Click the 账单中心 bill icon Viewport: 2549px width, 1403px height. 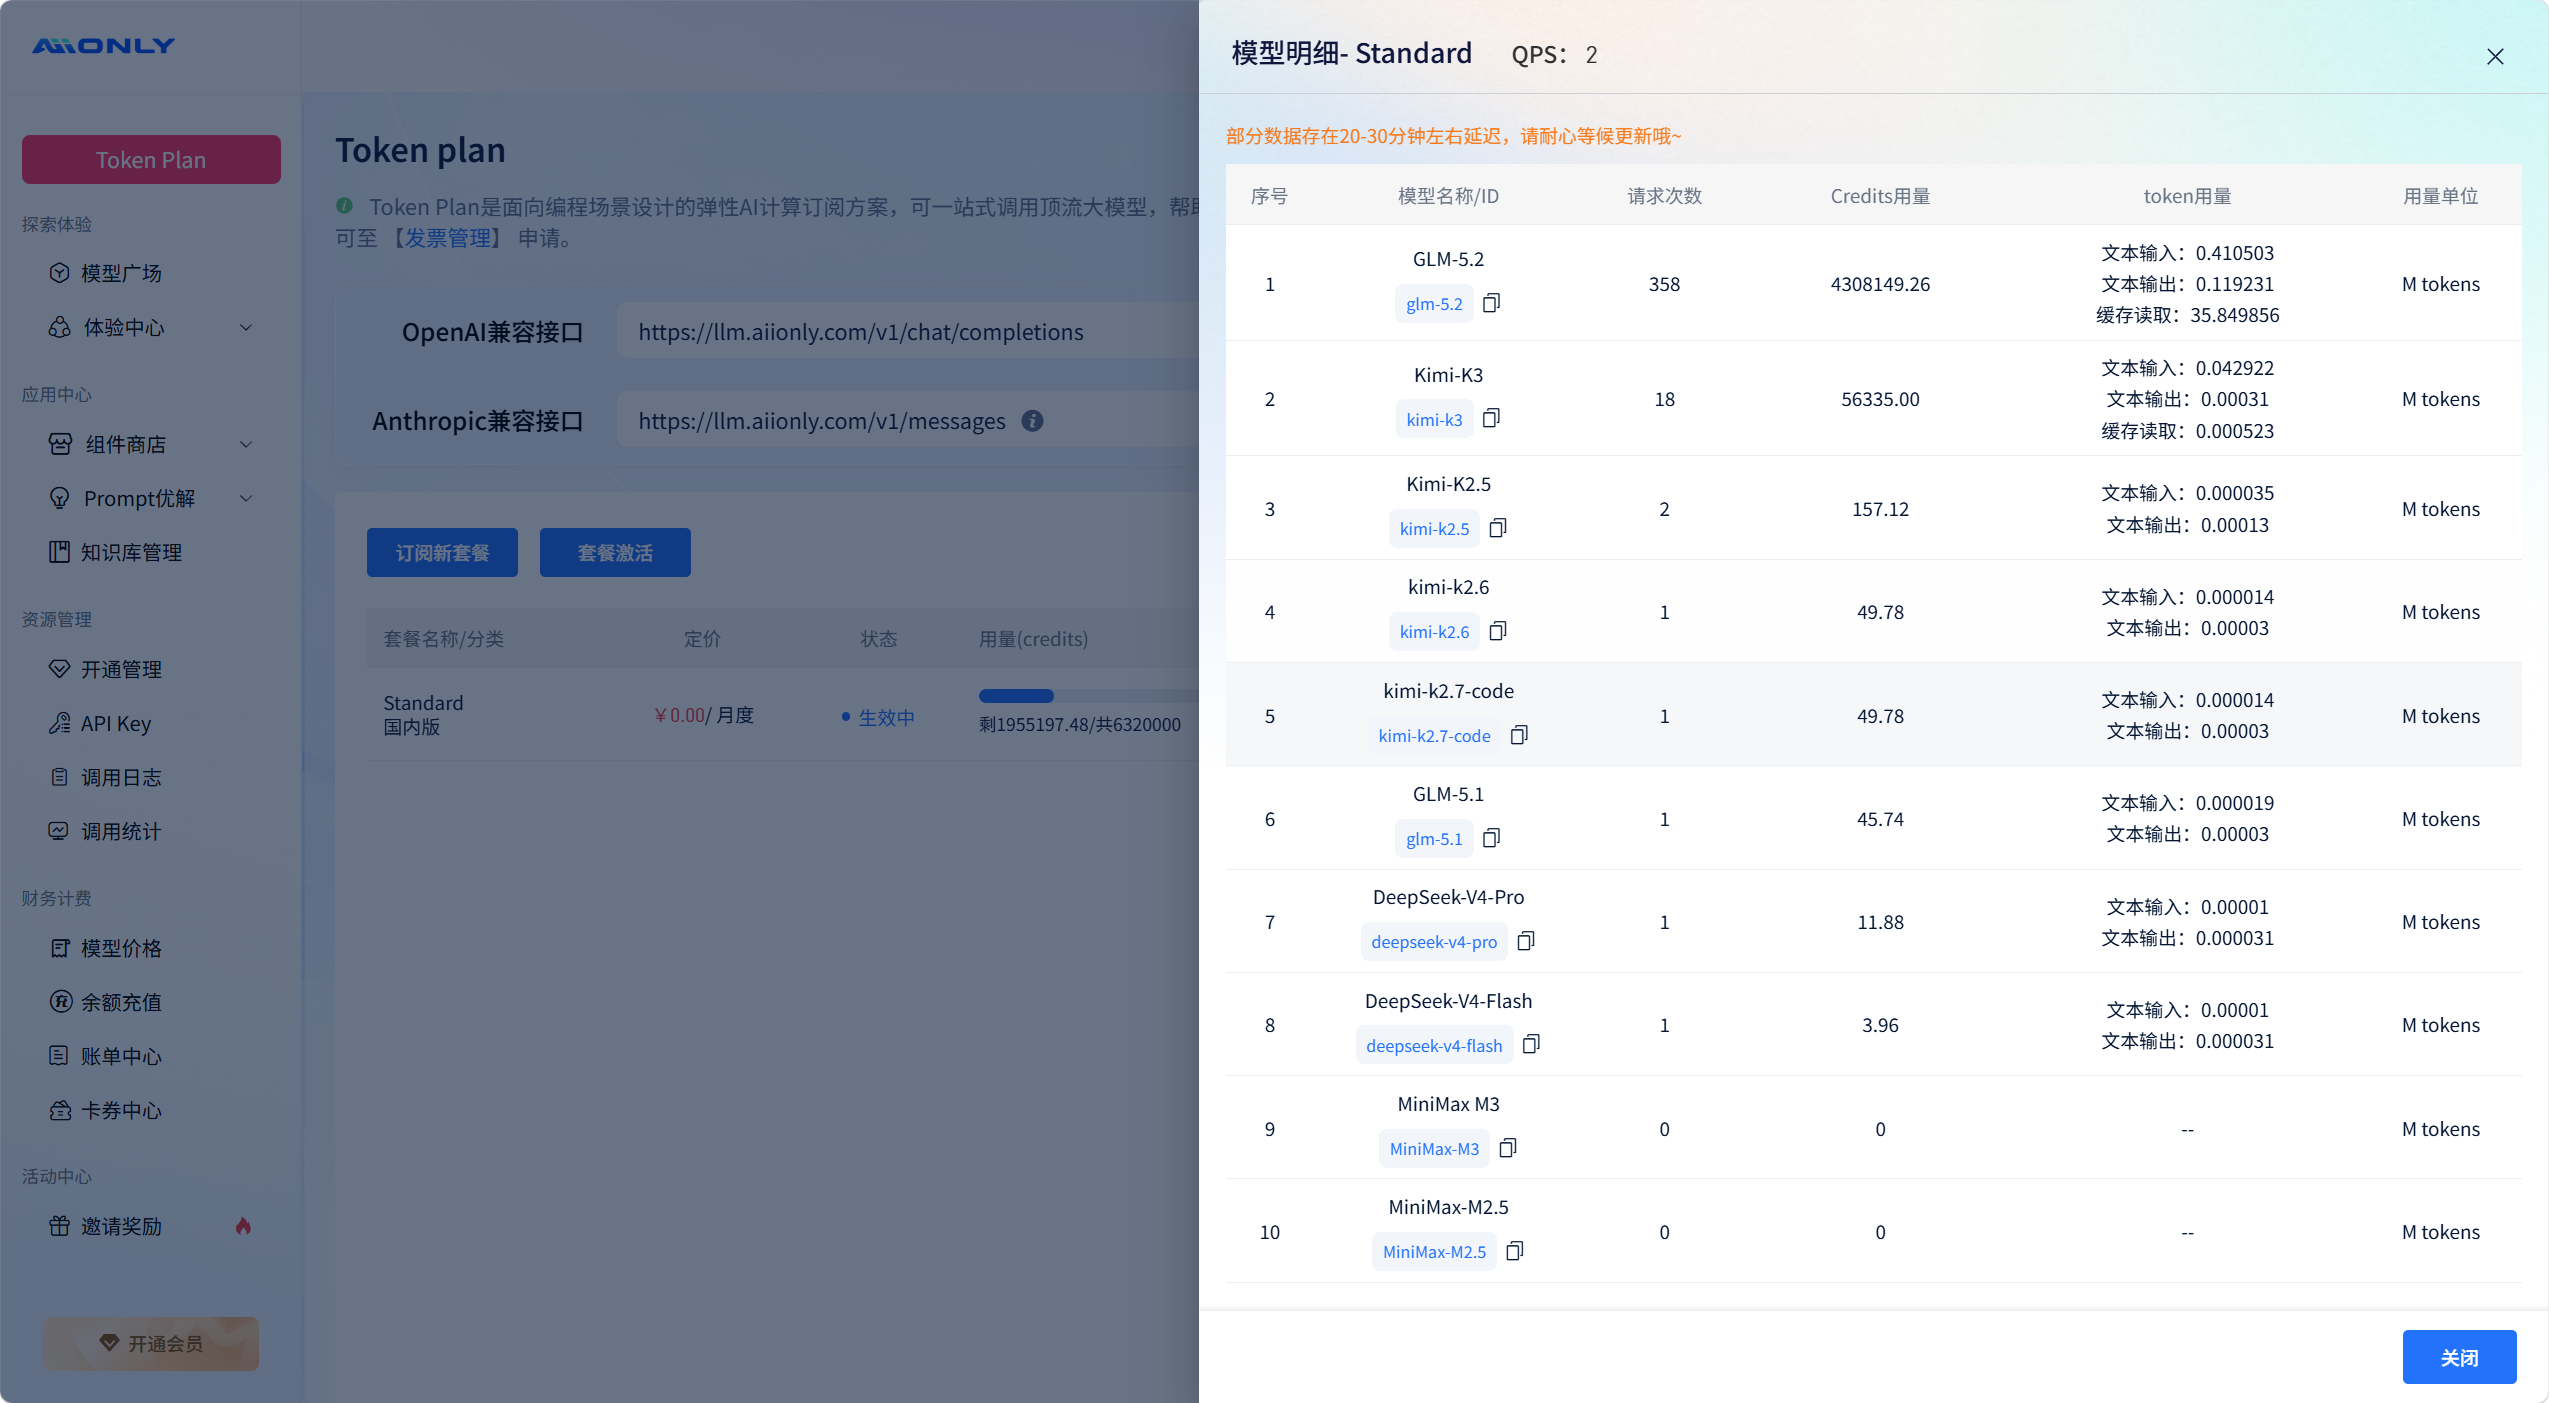[59, 1056]
